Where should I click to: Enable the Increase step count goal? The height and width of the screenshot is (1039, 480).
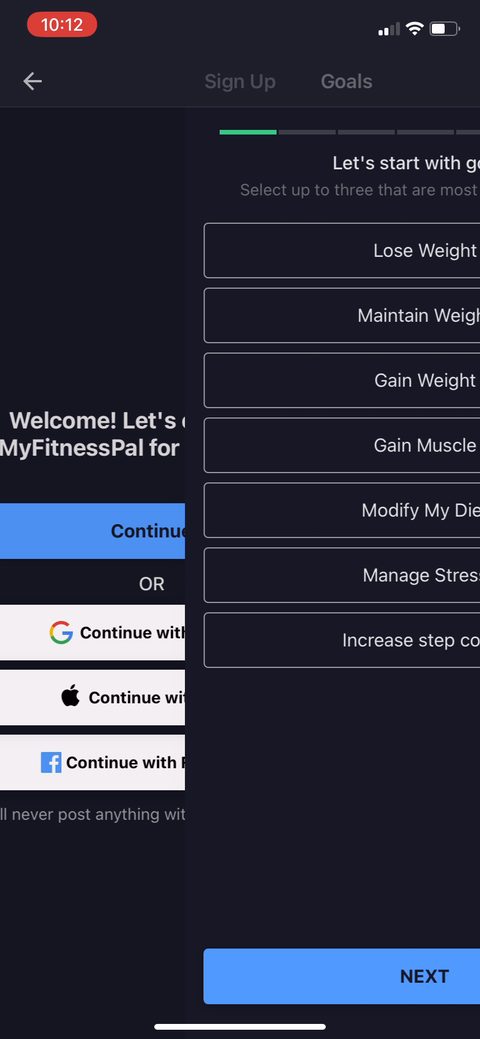(x=342, y=640)
